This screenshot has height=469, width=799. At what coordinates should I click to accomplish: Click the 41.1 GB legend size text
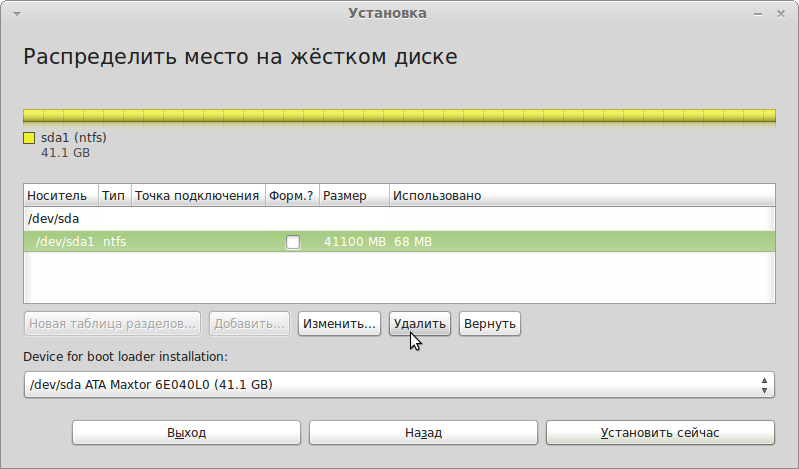tap(66, 152)
